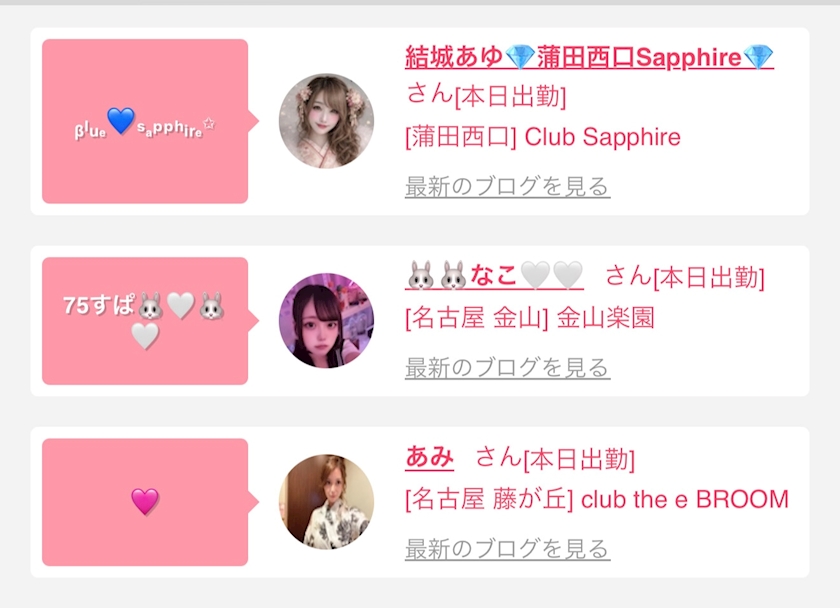
Task: Click [蒲田西口] Club Sapphire shop text
Action: [x=543, y=137]
